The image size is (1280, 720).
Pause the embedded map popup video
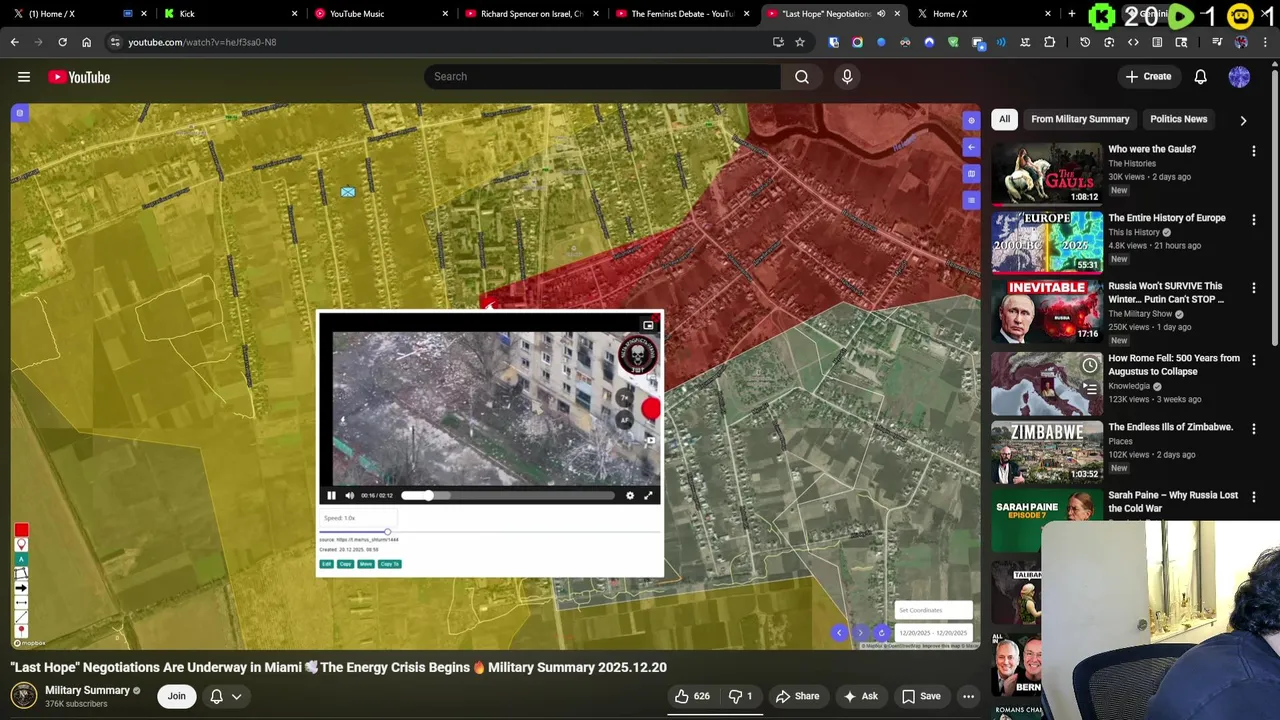coord(332,495)
